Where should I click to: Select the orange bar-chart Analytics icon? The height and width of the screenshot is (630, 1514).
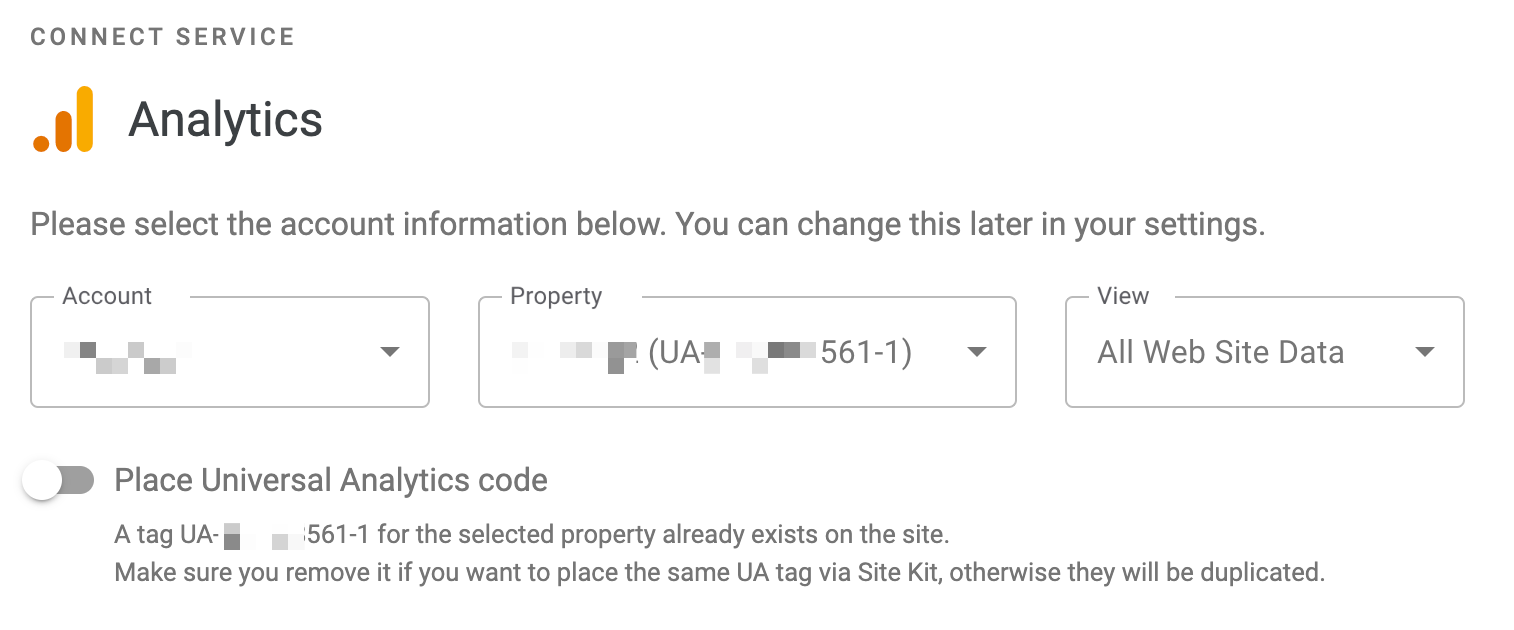(x=63, y=117)
